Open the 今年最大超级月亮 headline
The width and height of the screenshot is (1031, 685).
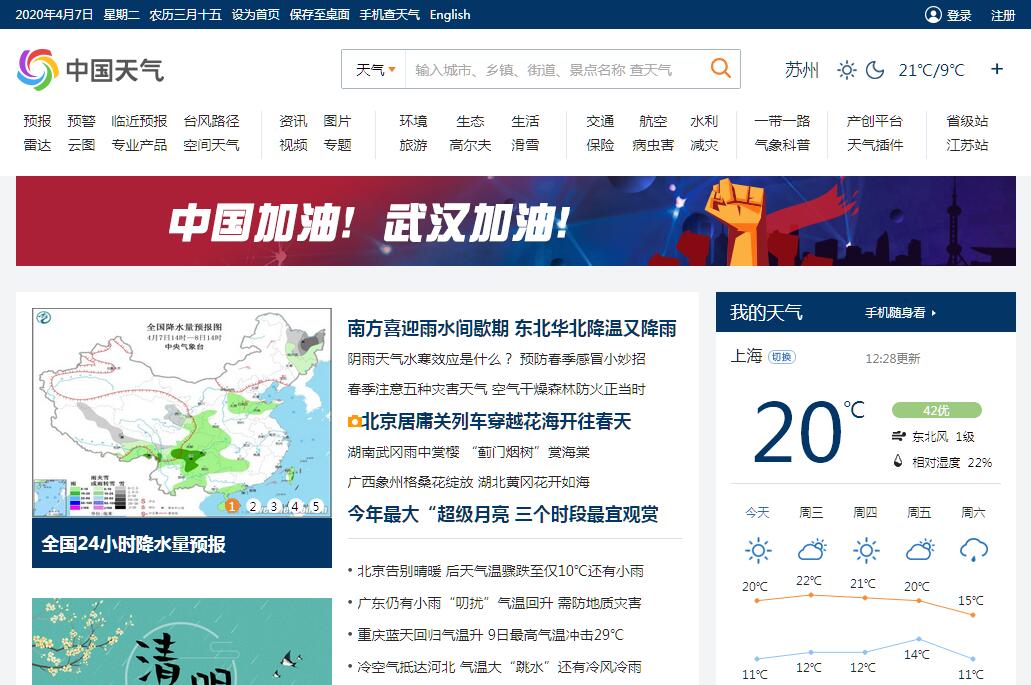click(502, 515)
